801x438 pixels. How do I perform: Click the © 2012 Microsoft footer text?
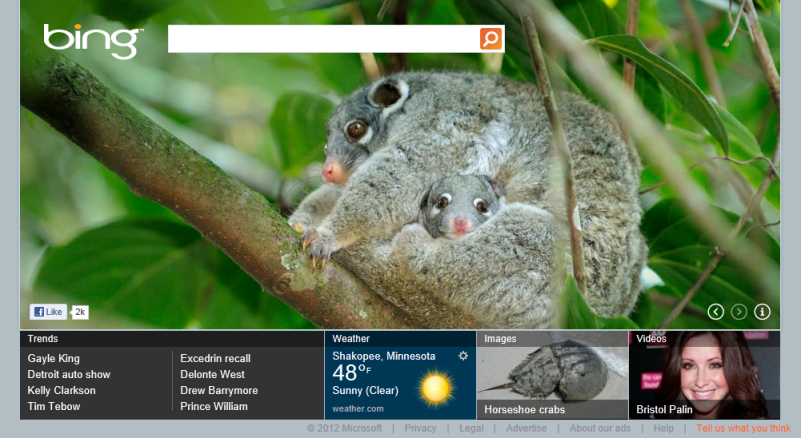pos(344,428)
